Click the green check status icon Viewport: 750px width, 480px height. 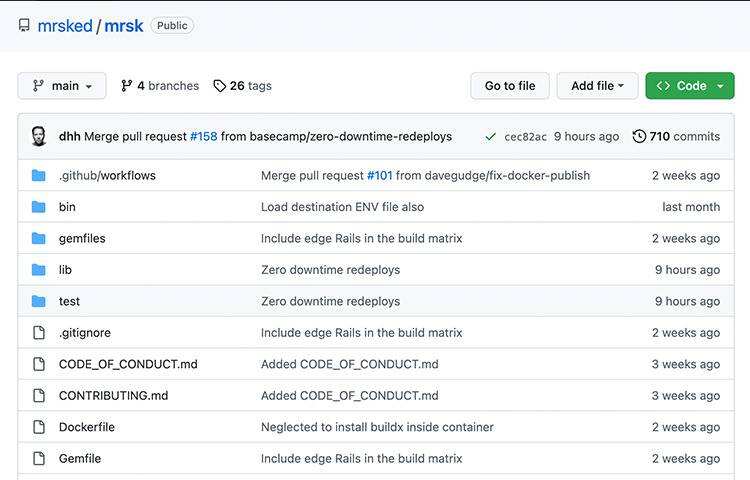(490, 136)
